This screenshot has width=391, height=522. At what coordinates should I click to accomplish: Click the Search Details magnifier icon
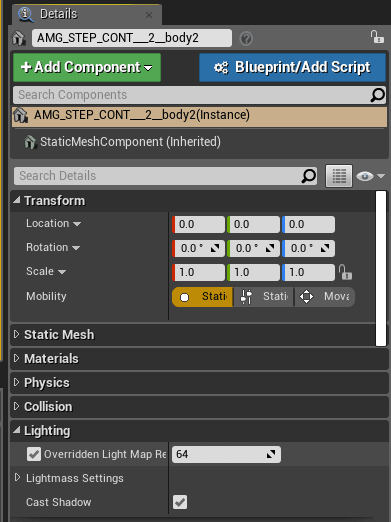click(x=308, y=176)
